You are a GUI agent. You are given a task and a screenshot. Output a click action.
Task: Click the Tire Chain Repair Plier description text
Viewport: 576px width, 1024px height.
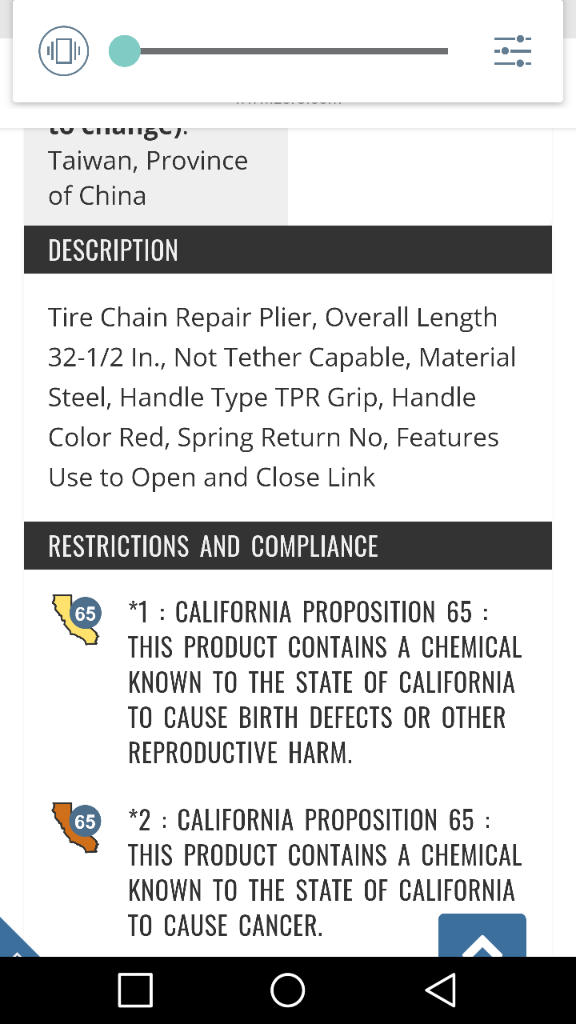point(282,397)
